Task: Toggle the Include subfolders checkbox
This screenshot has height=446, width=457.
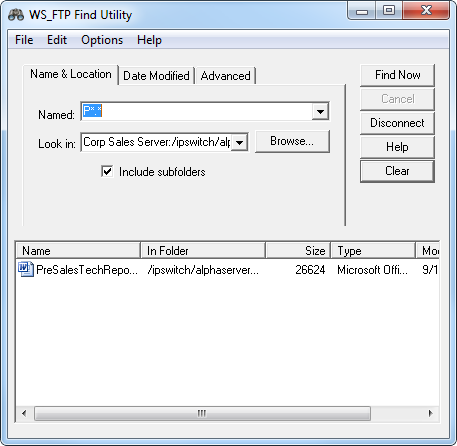Action: [107, 172]
